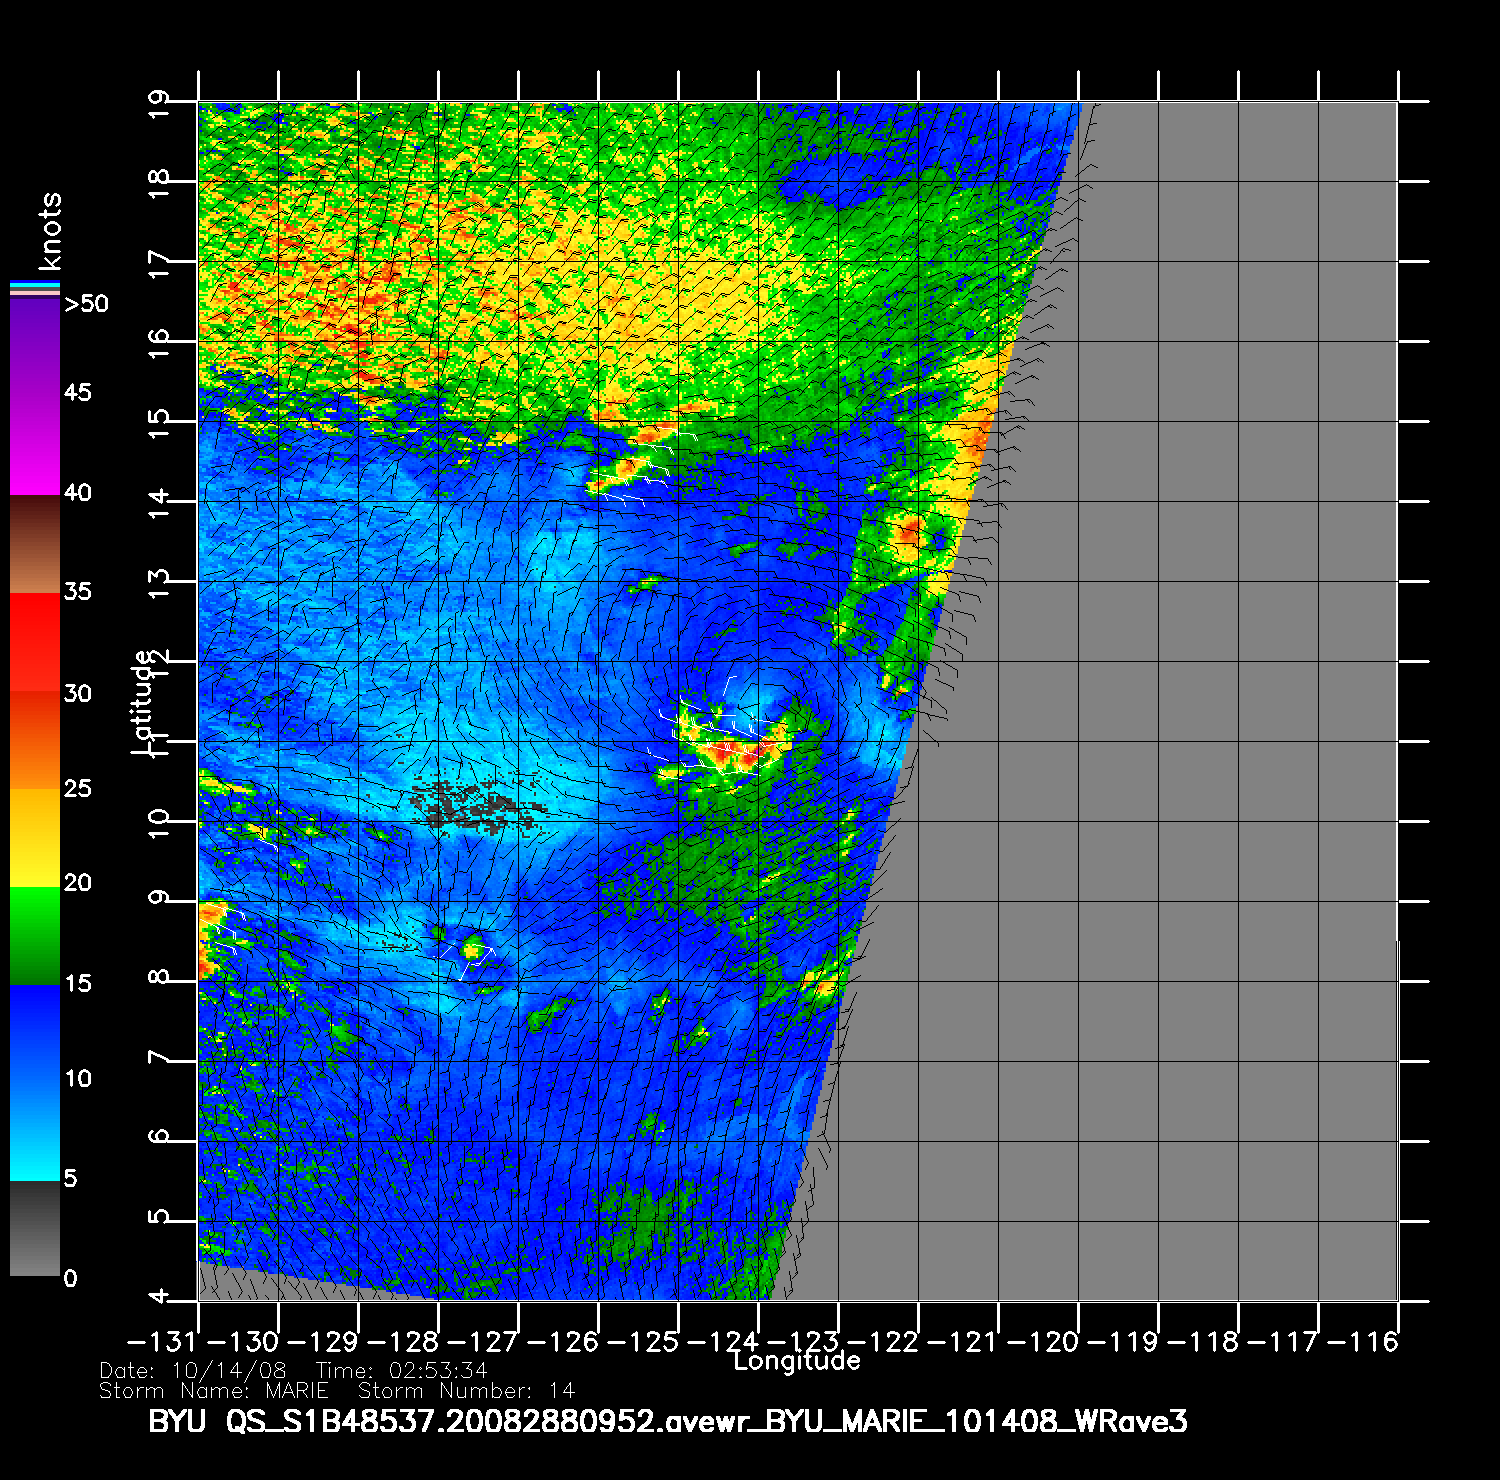Click the red 30-35 knots legend band

pyautogui.click(x=35, y=642)
